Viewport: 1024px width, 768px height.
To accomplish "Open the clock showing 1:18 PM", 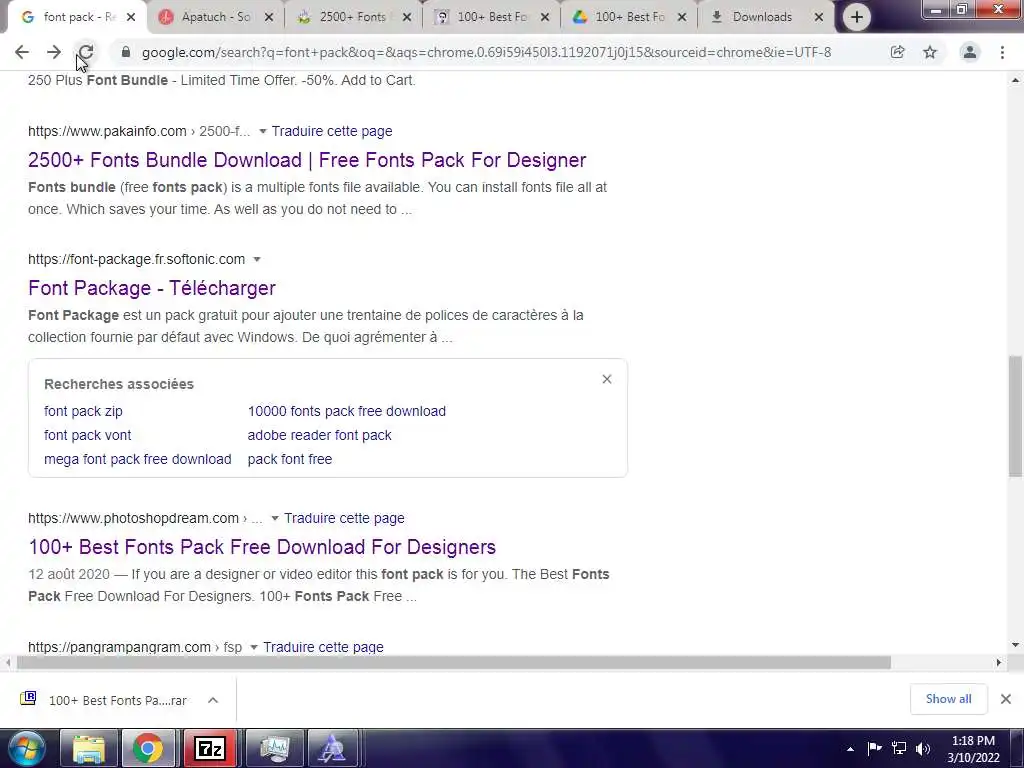I will (x=973, y=749).
